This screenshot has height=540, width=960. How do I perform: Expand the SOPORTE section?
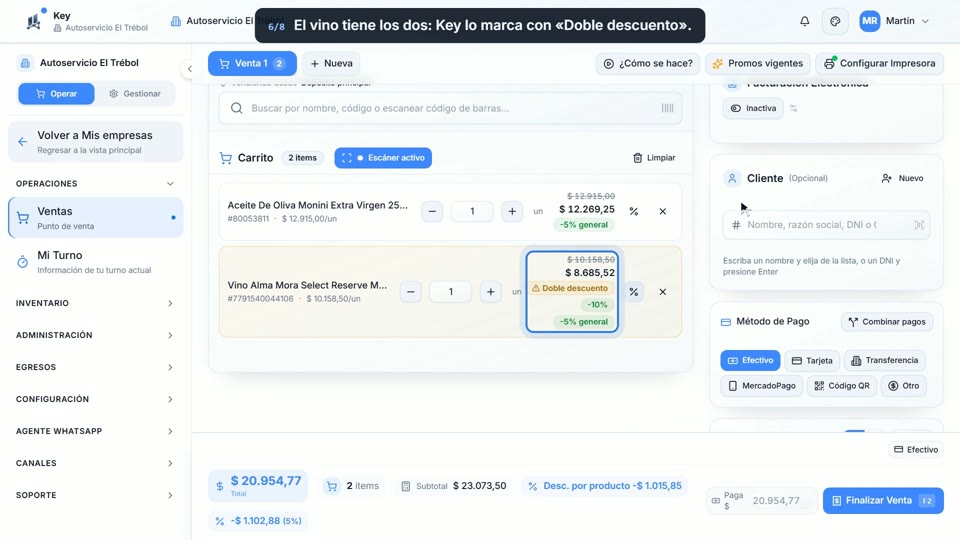(x=96, y=495)
